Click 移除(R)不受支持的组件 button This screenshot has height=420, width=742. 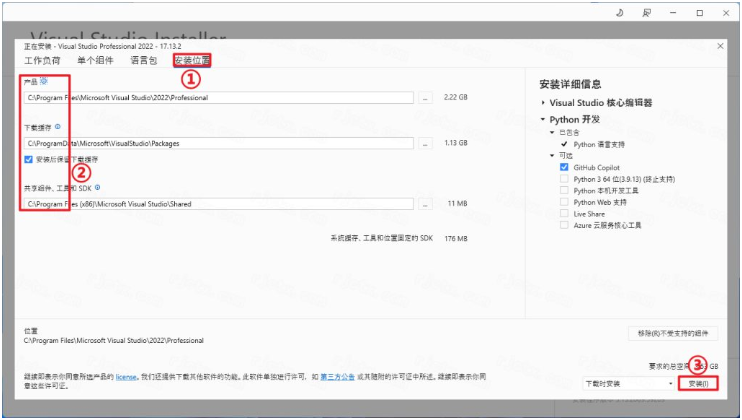pyautogui.click(x=673, y=333)
